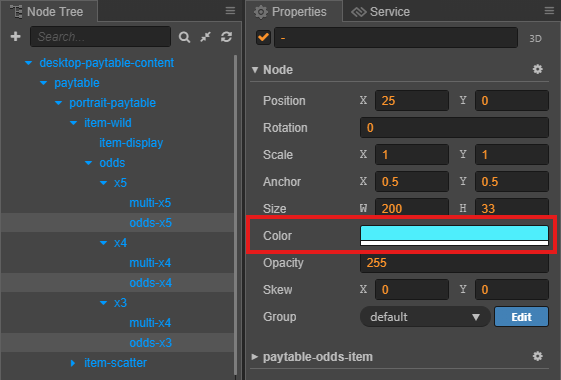Open the Node section gear settings
Viewport: 561px width, 380px height.
click(537, 69)
